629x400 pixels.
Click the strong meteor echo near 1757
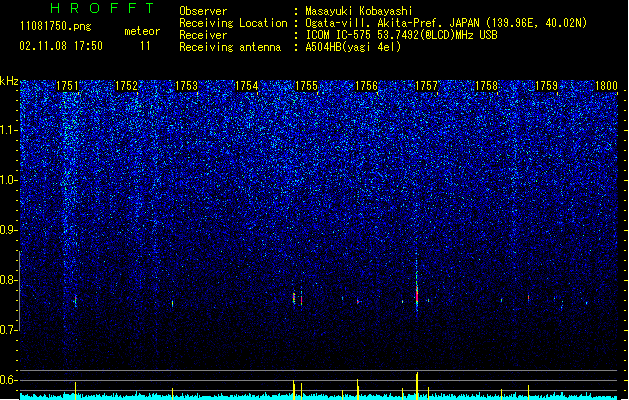[x=417, y=295]
